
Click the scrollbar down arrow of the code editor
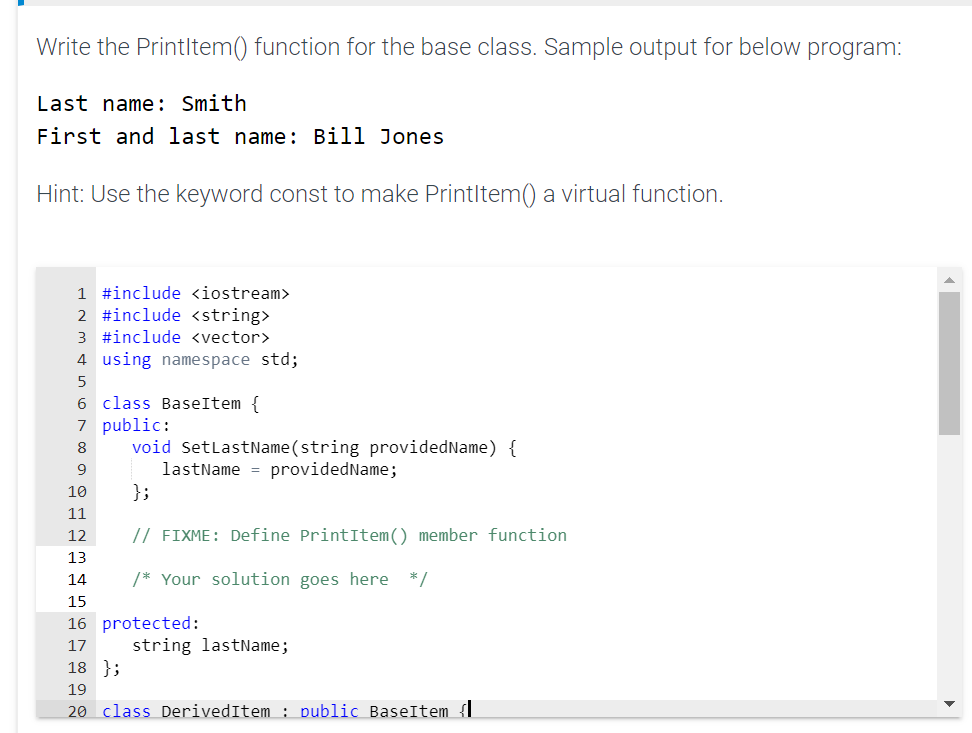[949, 702]
